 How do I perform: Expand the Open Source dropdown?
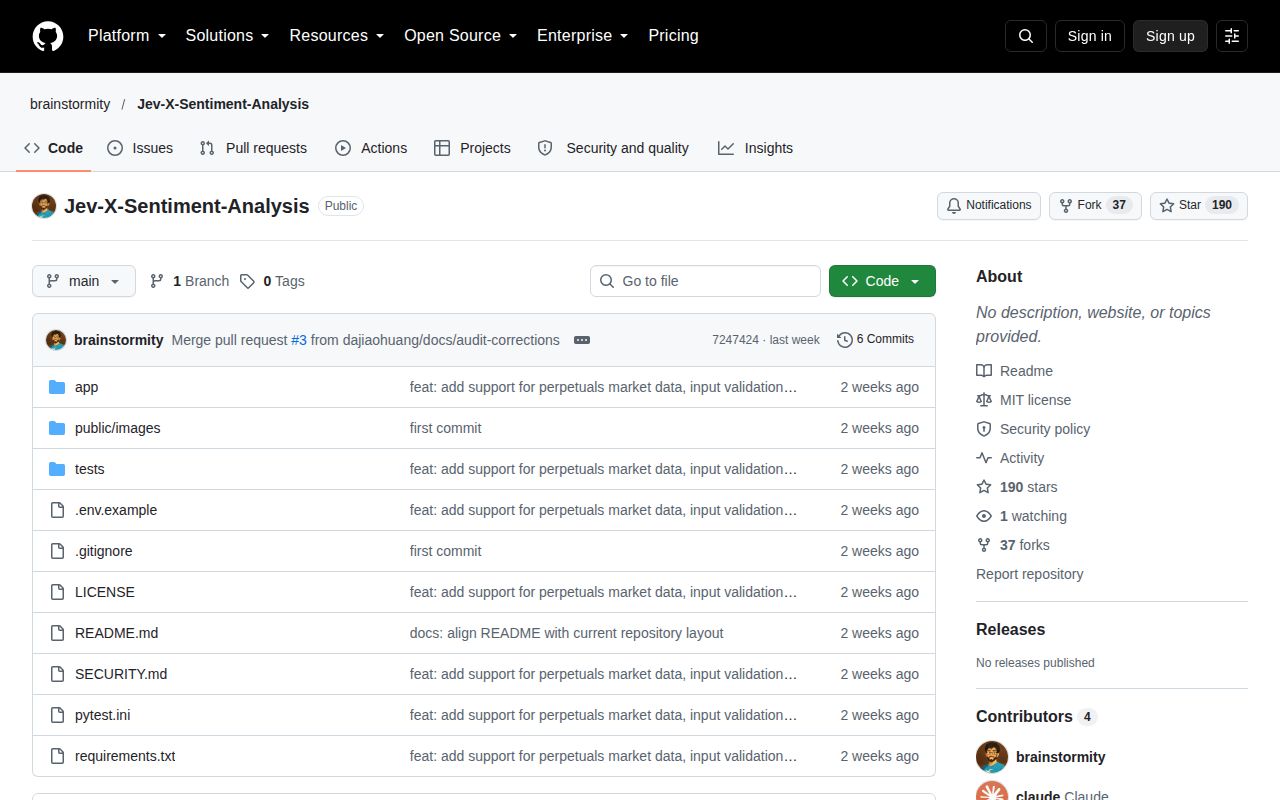pos(461,36)
